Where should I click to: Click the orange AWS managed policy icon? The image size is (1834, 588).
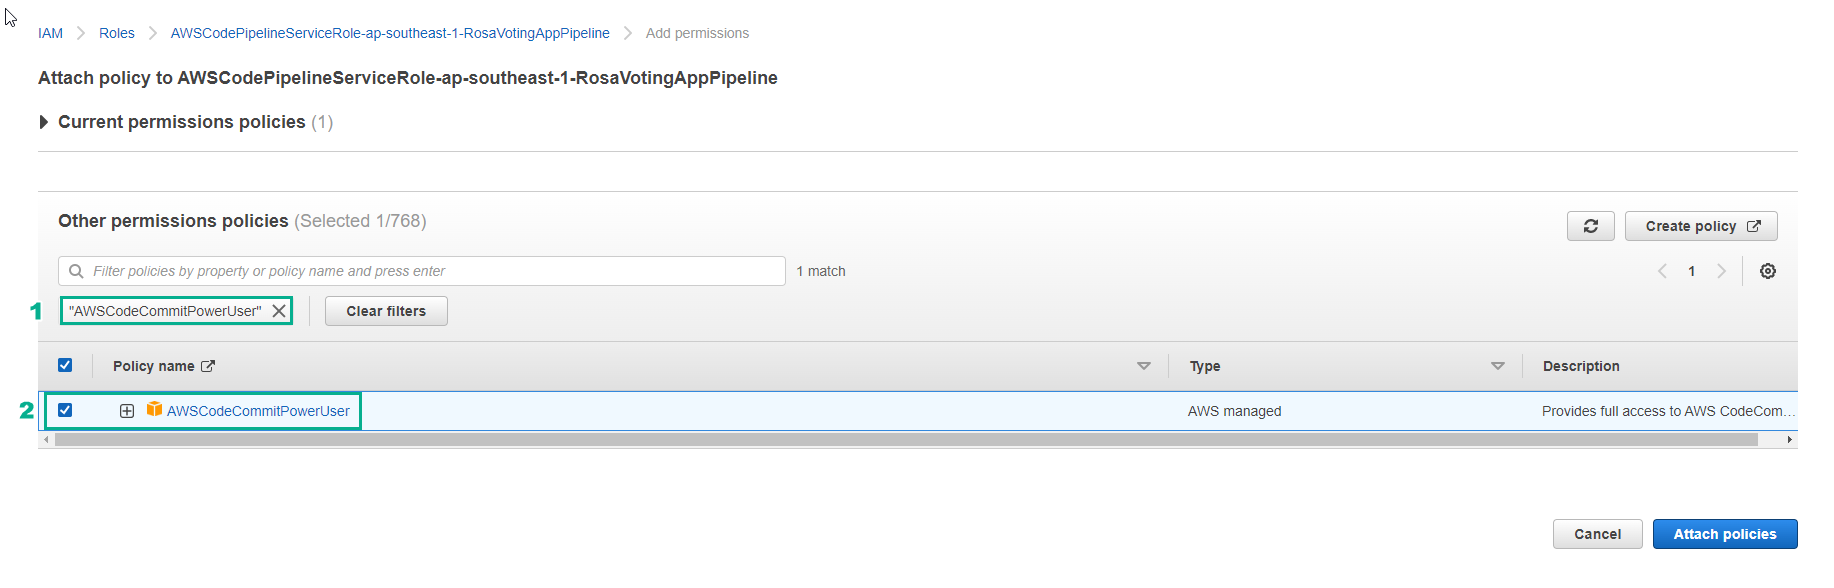click(154, 410)
